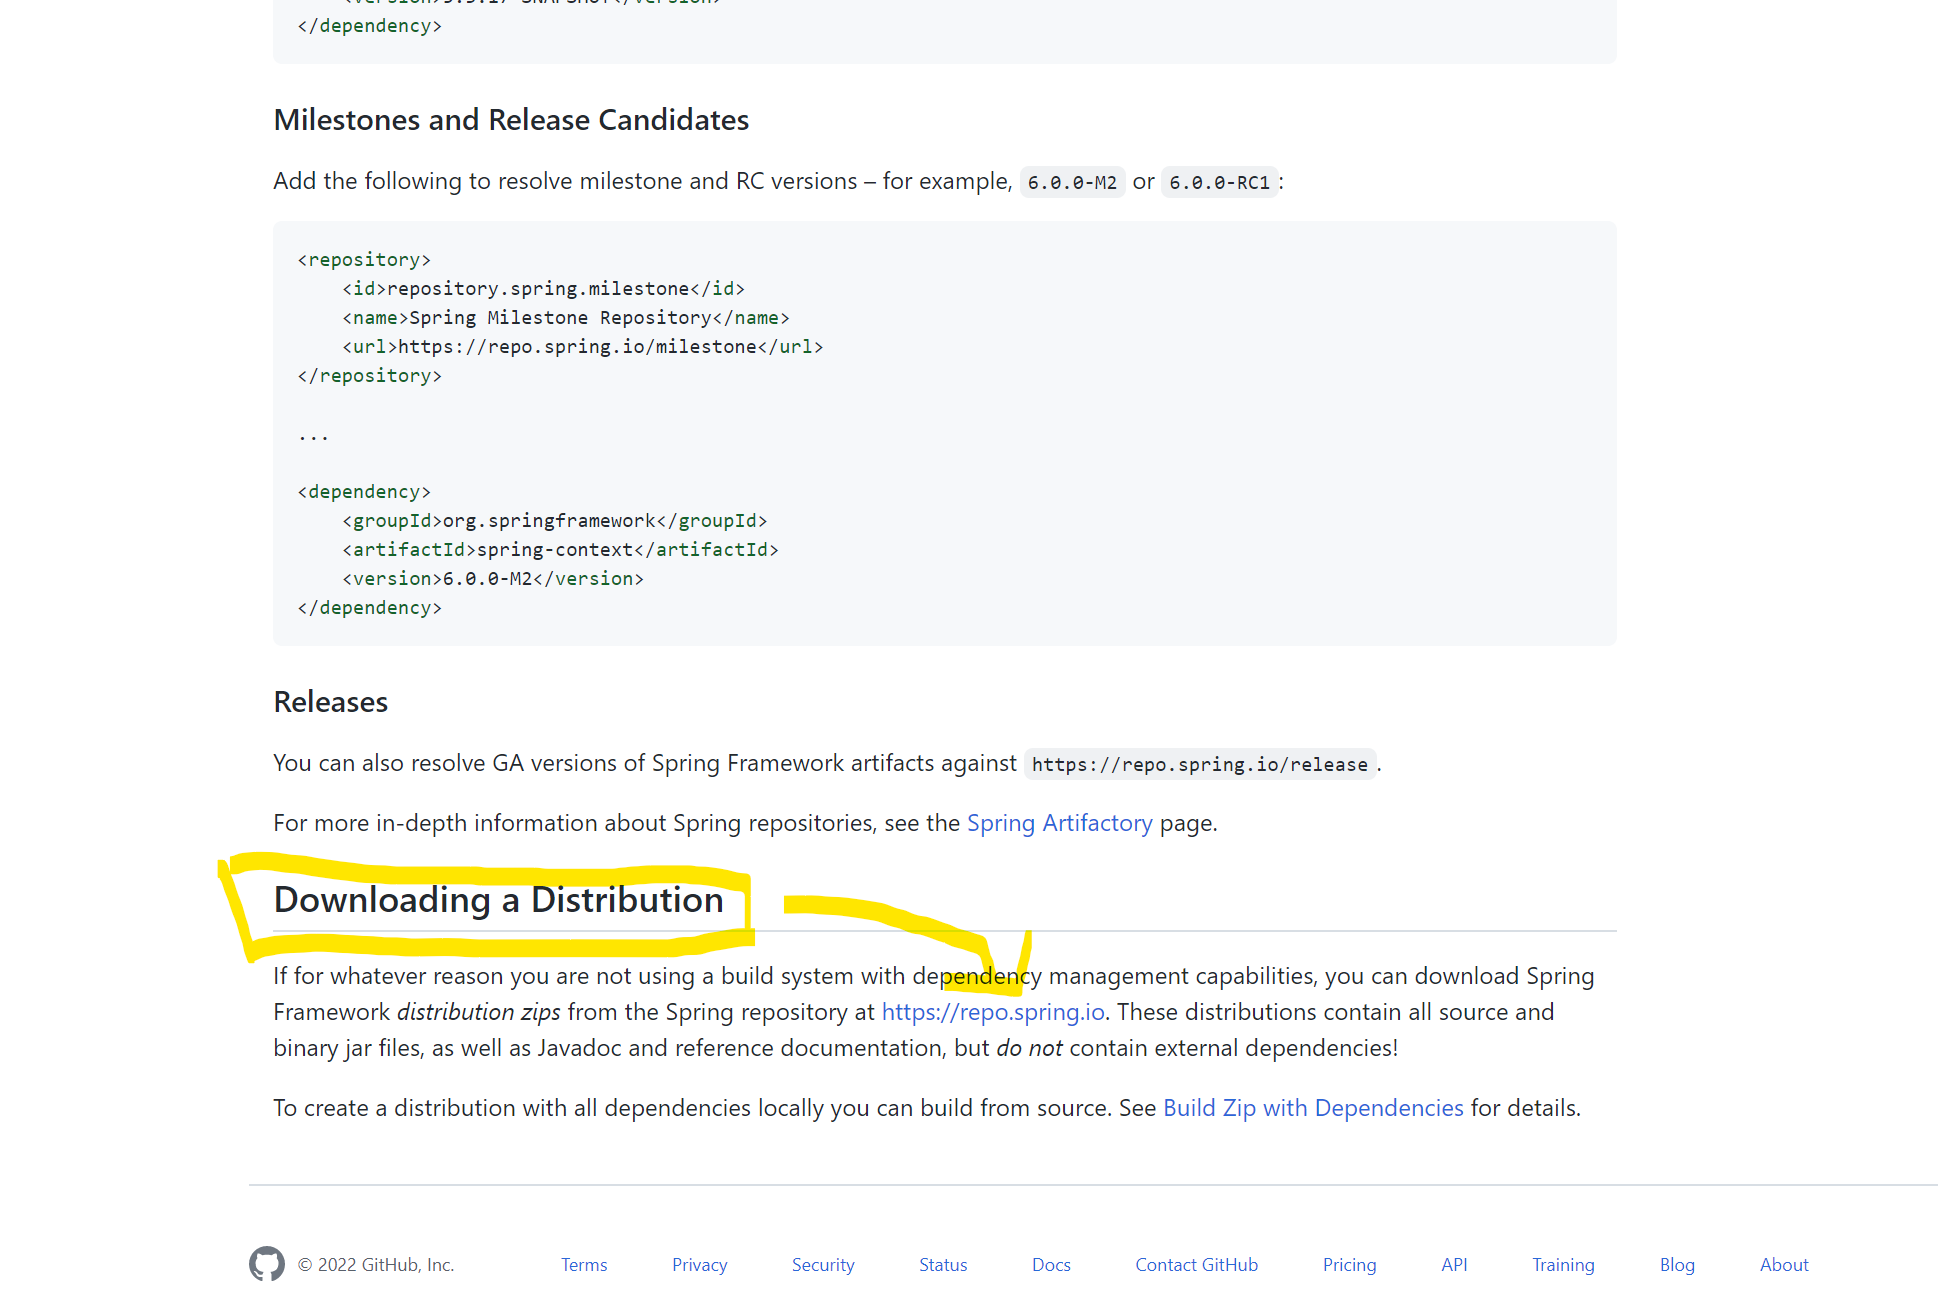Click the GitHub logo icon in footer
The height and width of the screenshot is (1314, 1938).
[267, 1264]
